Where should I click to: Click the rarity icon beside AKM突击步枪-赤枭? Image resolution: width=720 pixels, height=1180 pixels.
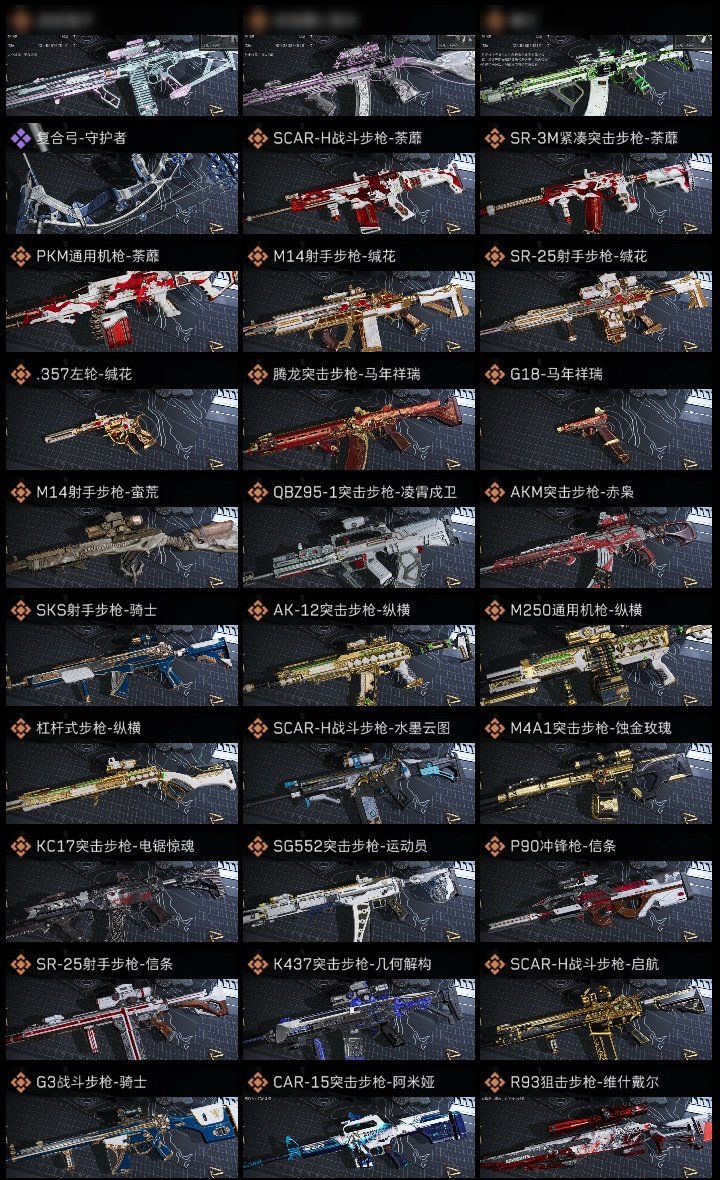495,492
